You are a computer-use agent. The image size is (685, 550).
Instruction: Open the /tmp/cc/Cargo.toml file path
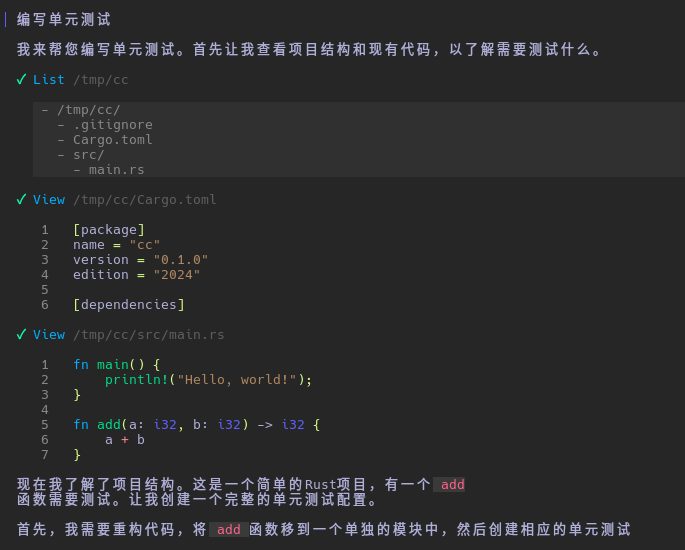tap(144, 199)
